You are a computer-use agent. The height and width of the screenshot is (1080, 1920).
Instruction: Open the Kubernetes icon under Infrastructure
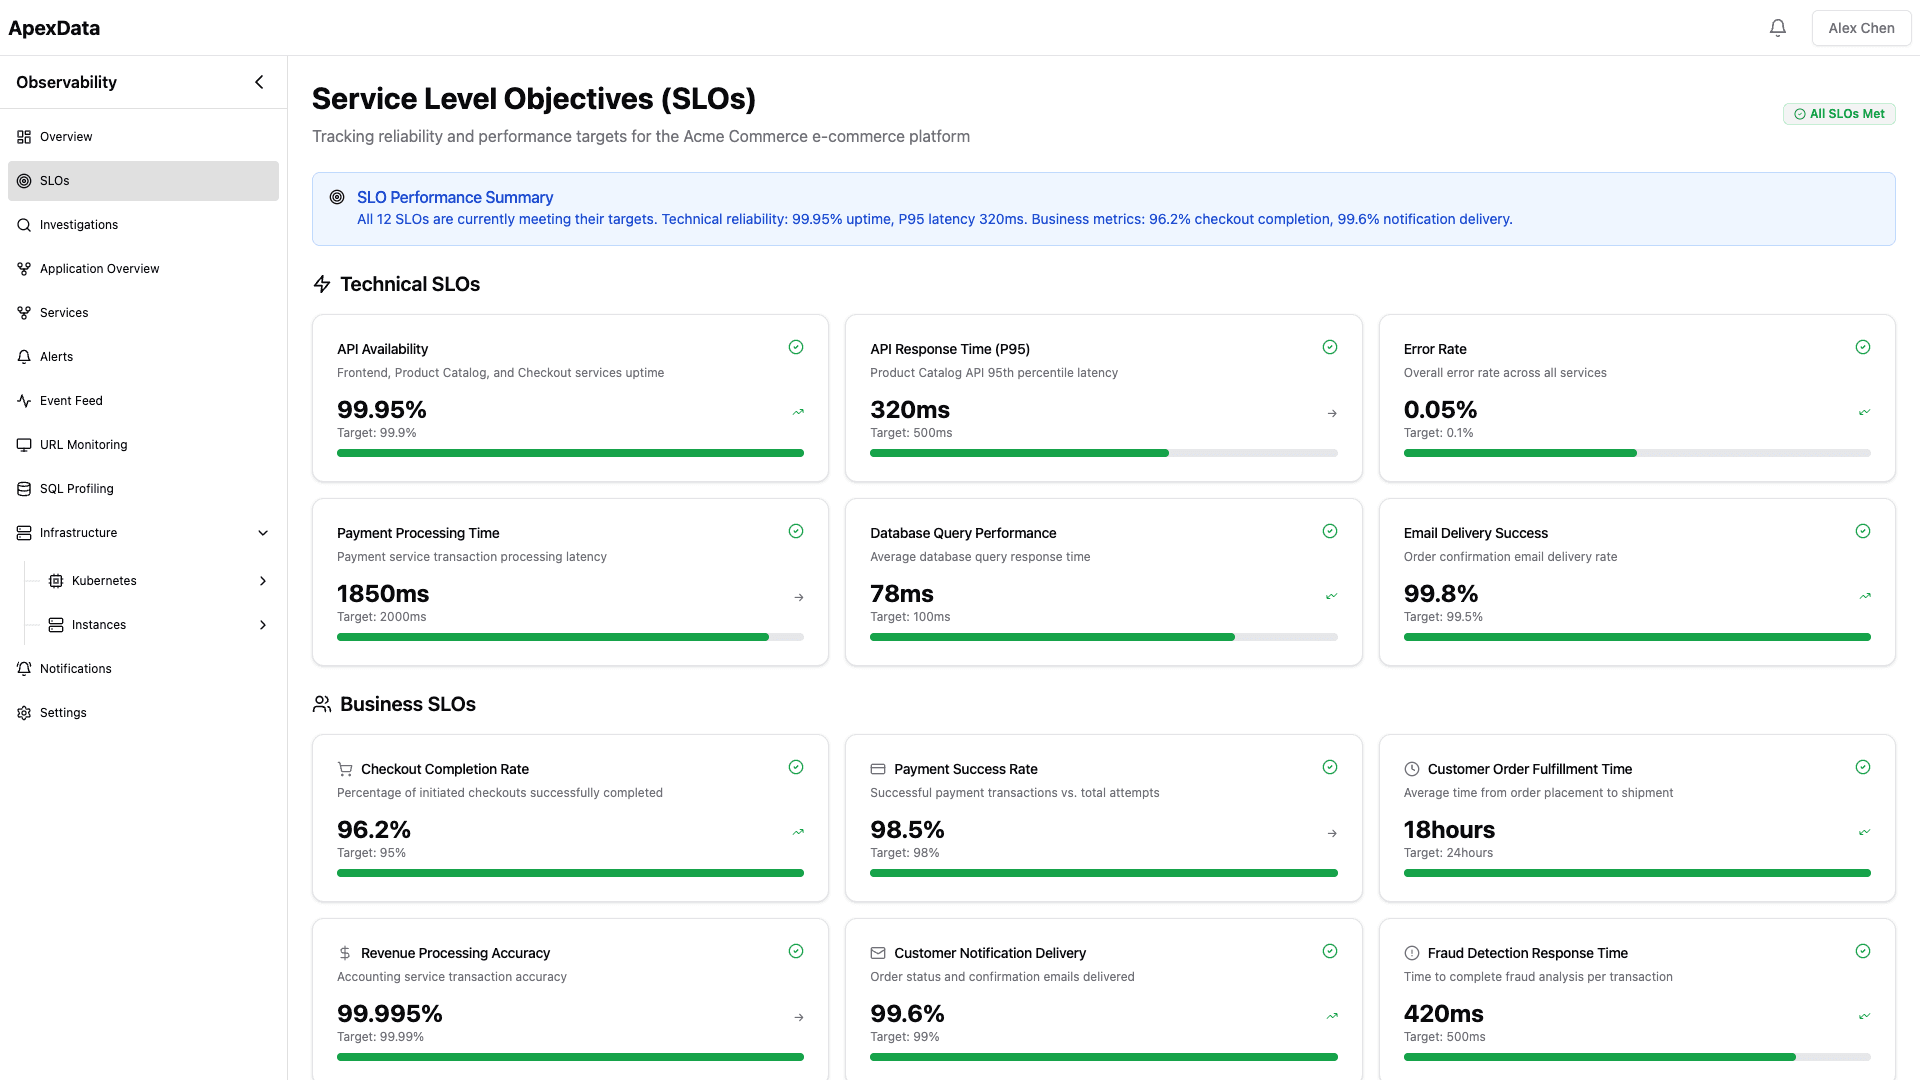(57, 580)
